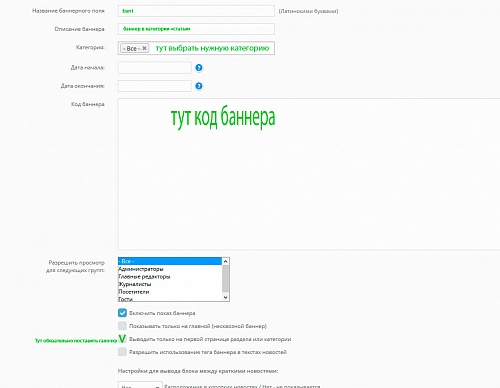This screenshot has width=500, height=388.
Task: Click the groups list scroll up arrow
Action: pos(226,261)
